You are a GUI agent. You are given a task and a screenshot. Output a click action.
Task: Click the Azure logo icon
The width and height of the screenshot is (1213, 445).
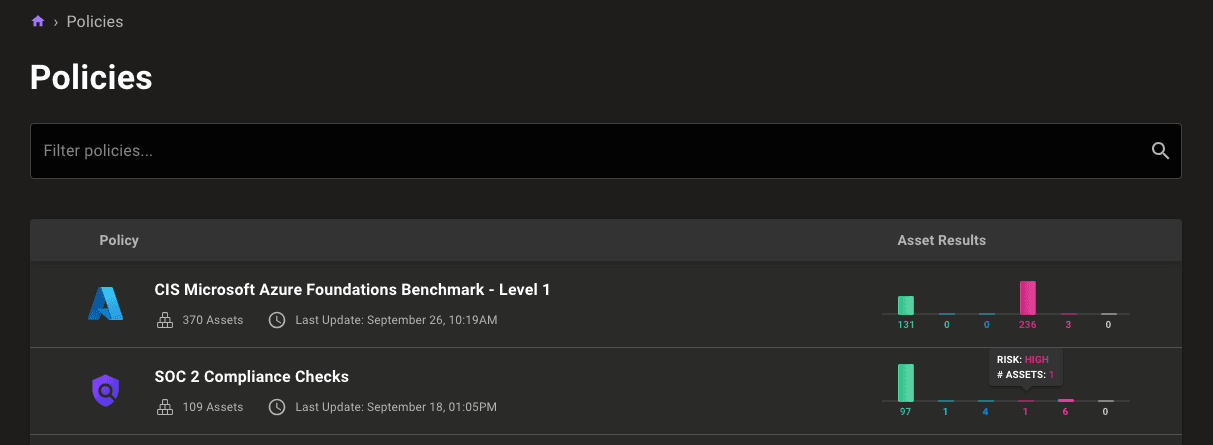point(105,303)
